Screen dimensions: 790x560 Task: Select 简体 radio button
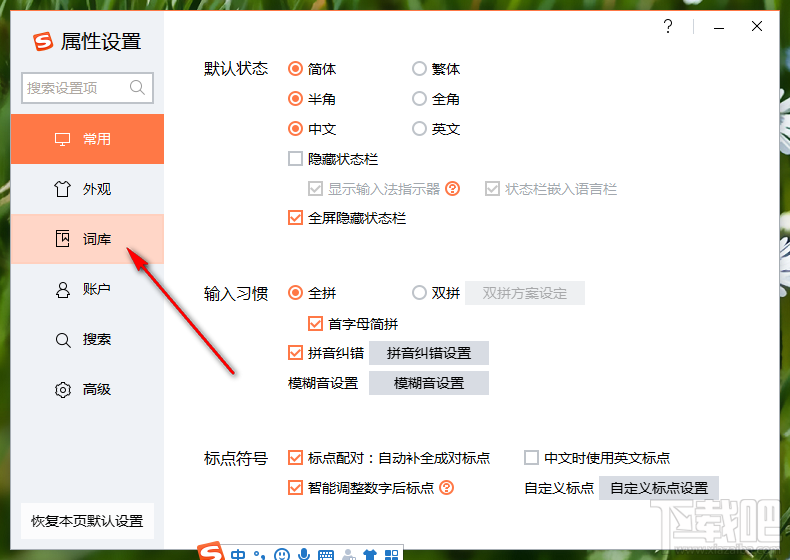point(295,69)
